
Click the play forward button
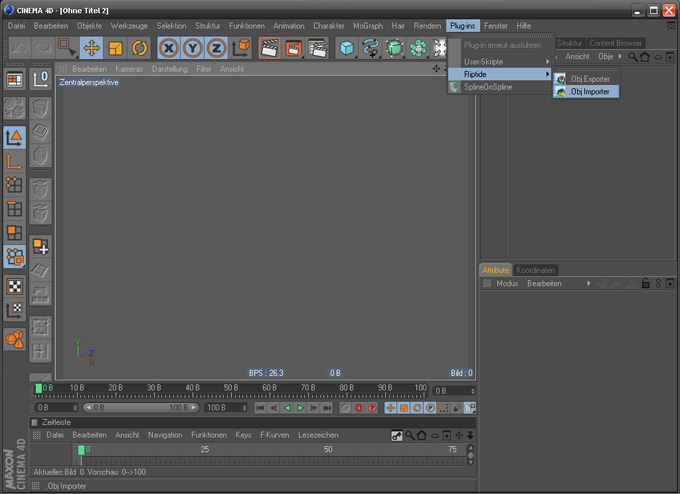(x=300, y=408)
